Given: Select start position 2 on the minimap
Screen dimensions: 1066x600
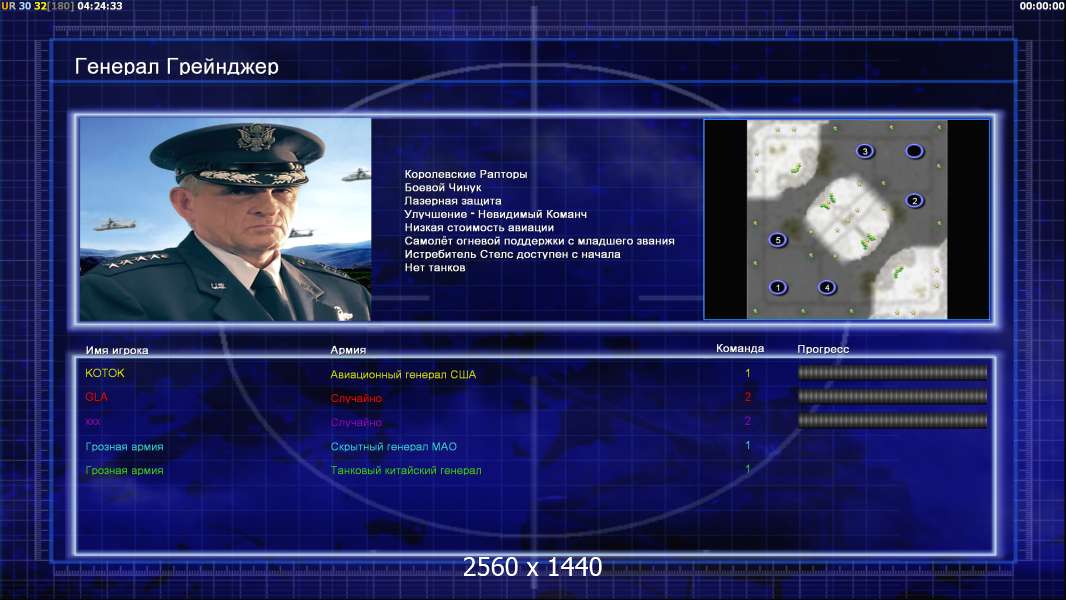Looking at the screenshot, I should (x=914, y=200).
